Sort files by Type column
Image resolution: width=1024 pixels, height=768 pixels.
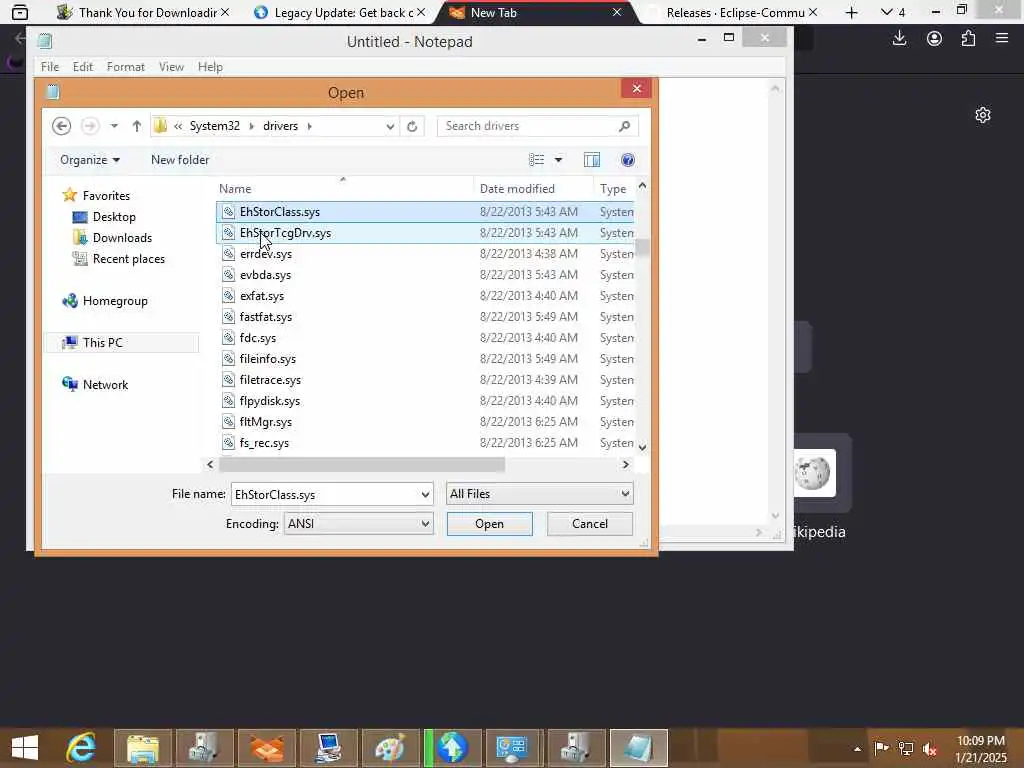[613, 189]
